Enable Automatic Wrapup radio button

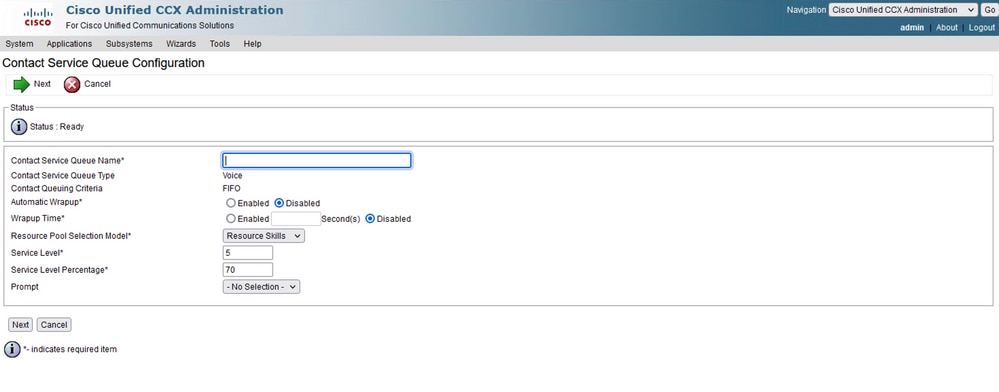(231, 203)
